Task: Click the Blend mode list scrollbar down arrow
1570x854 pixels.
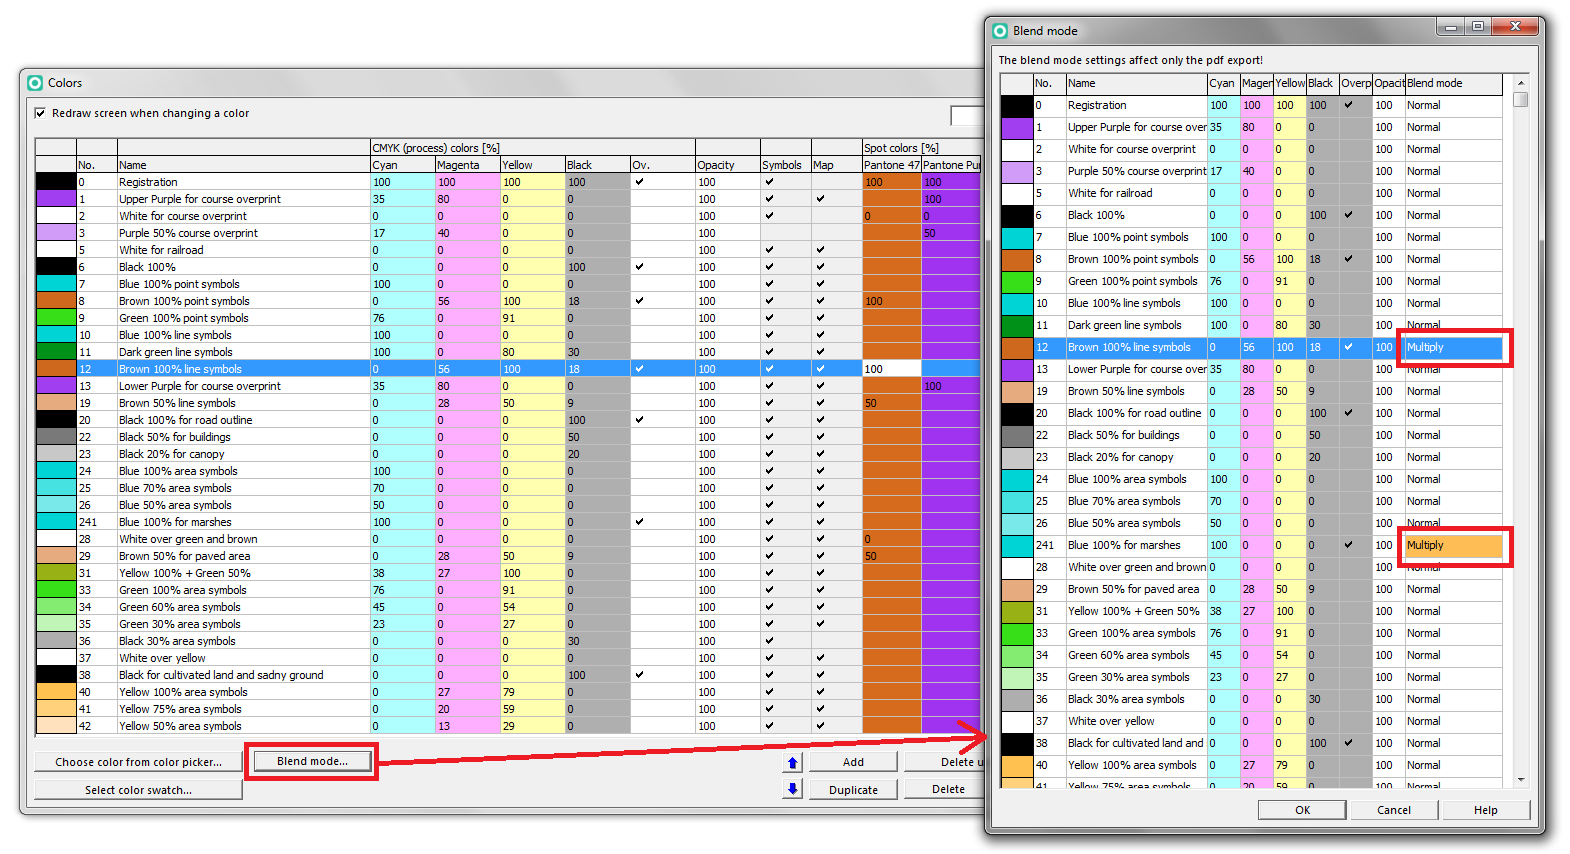Action: 1521,780
